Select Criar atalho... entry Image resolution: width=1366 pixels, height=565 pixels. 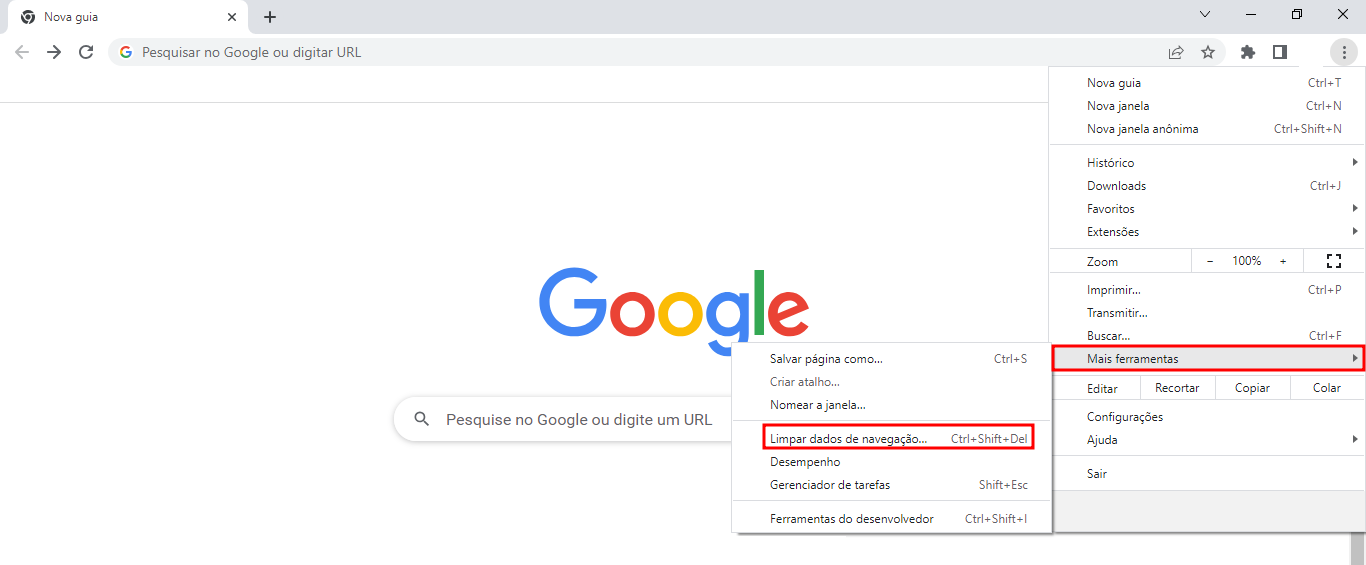coord(892,382)
